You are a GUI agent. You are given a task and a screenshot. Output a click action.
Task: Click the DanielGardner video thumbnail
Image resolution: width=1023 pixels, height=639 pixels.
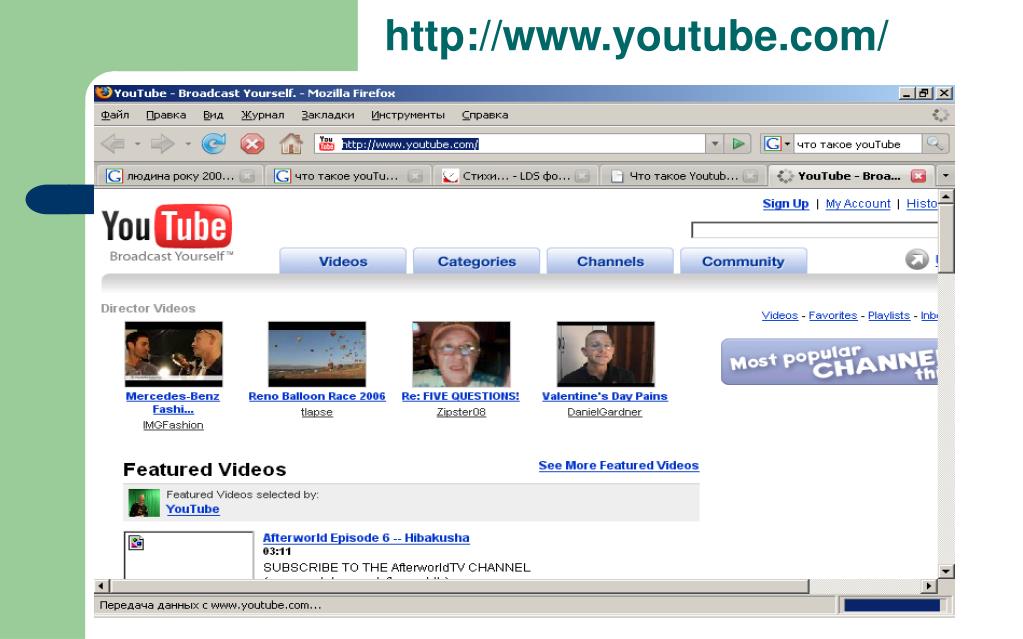point(605,354)
